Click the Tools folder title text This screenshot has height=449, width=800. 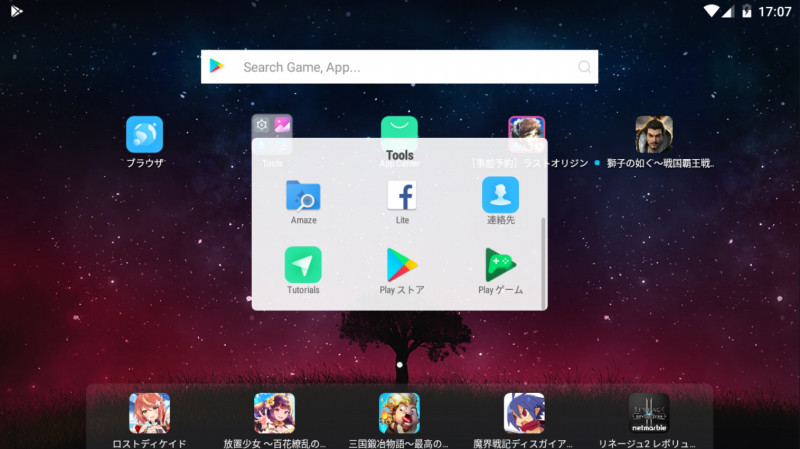coord(399,155)
